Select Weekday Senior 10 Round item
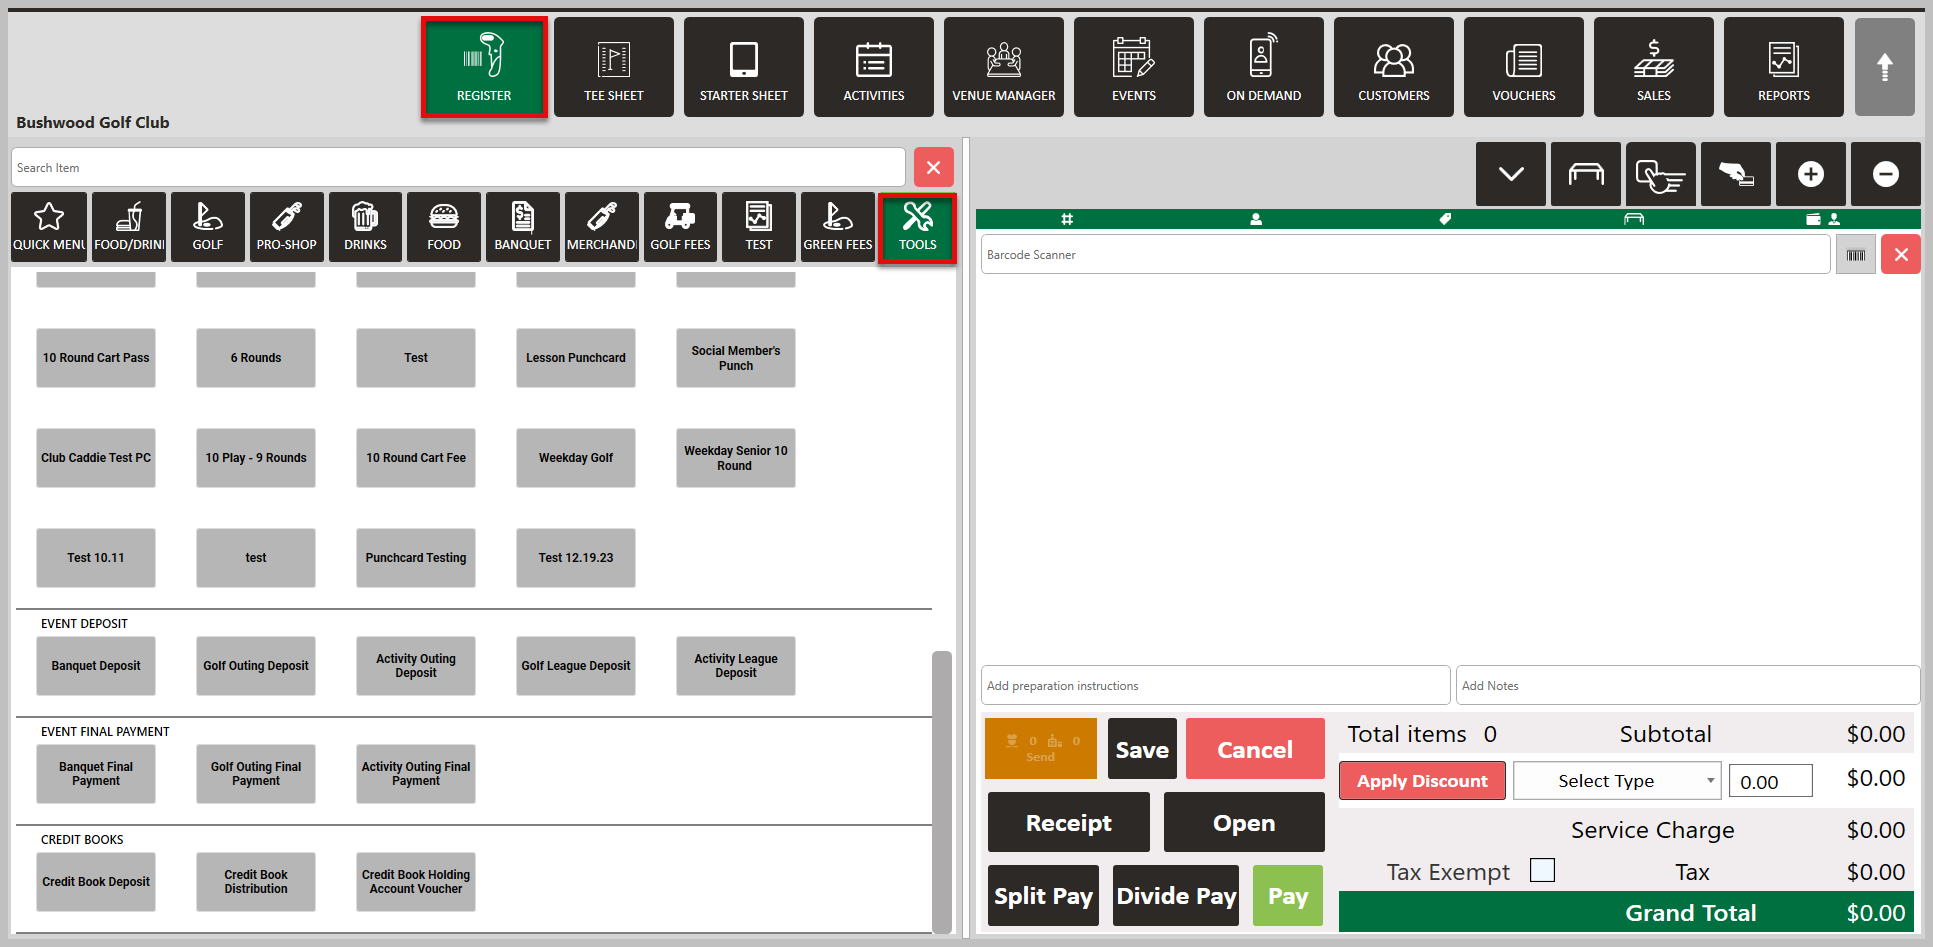Image resolution: width=1933 pixels, height=947 pixels. coord(736,458)
